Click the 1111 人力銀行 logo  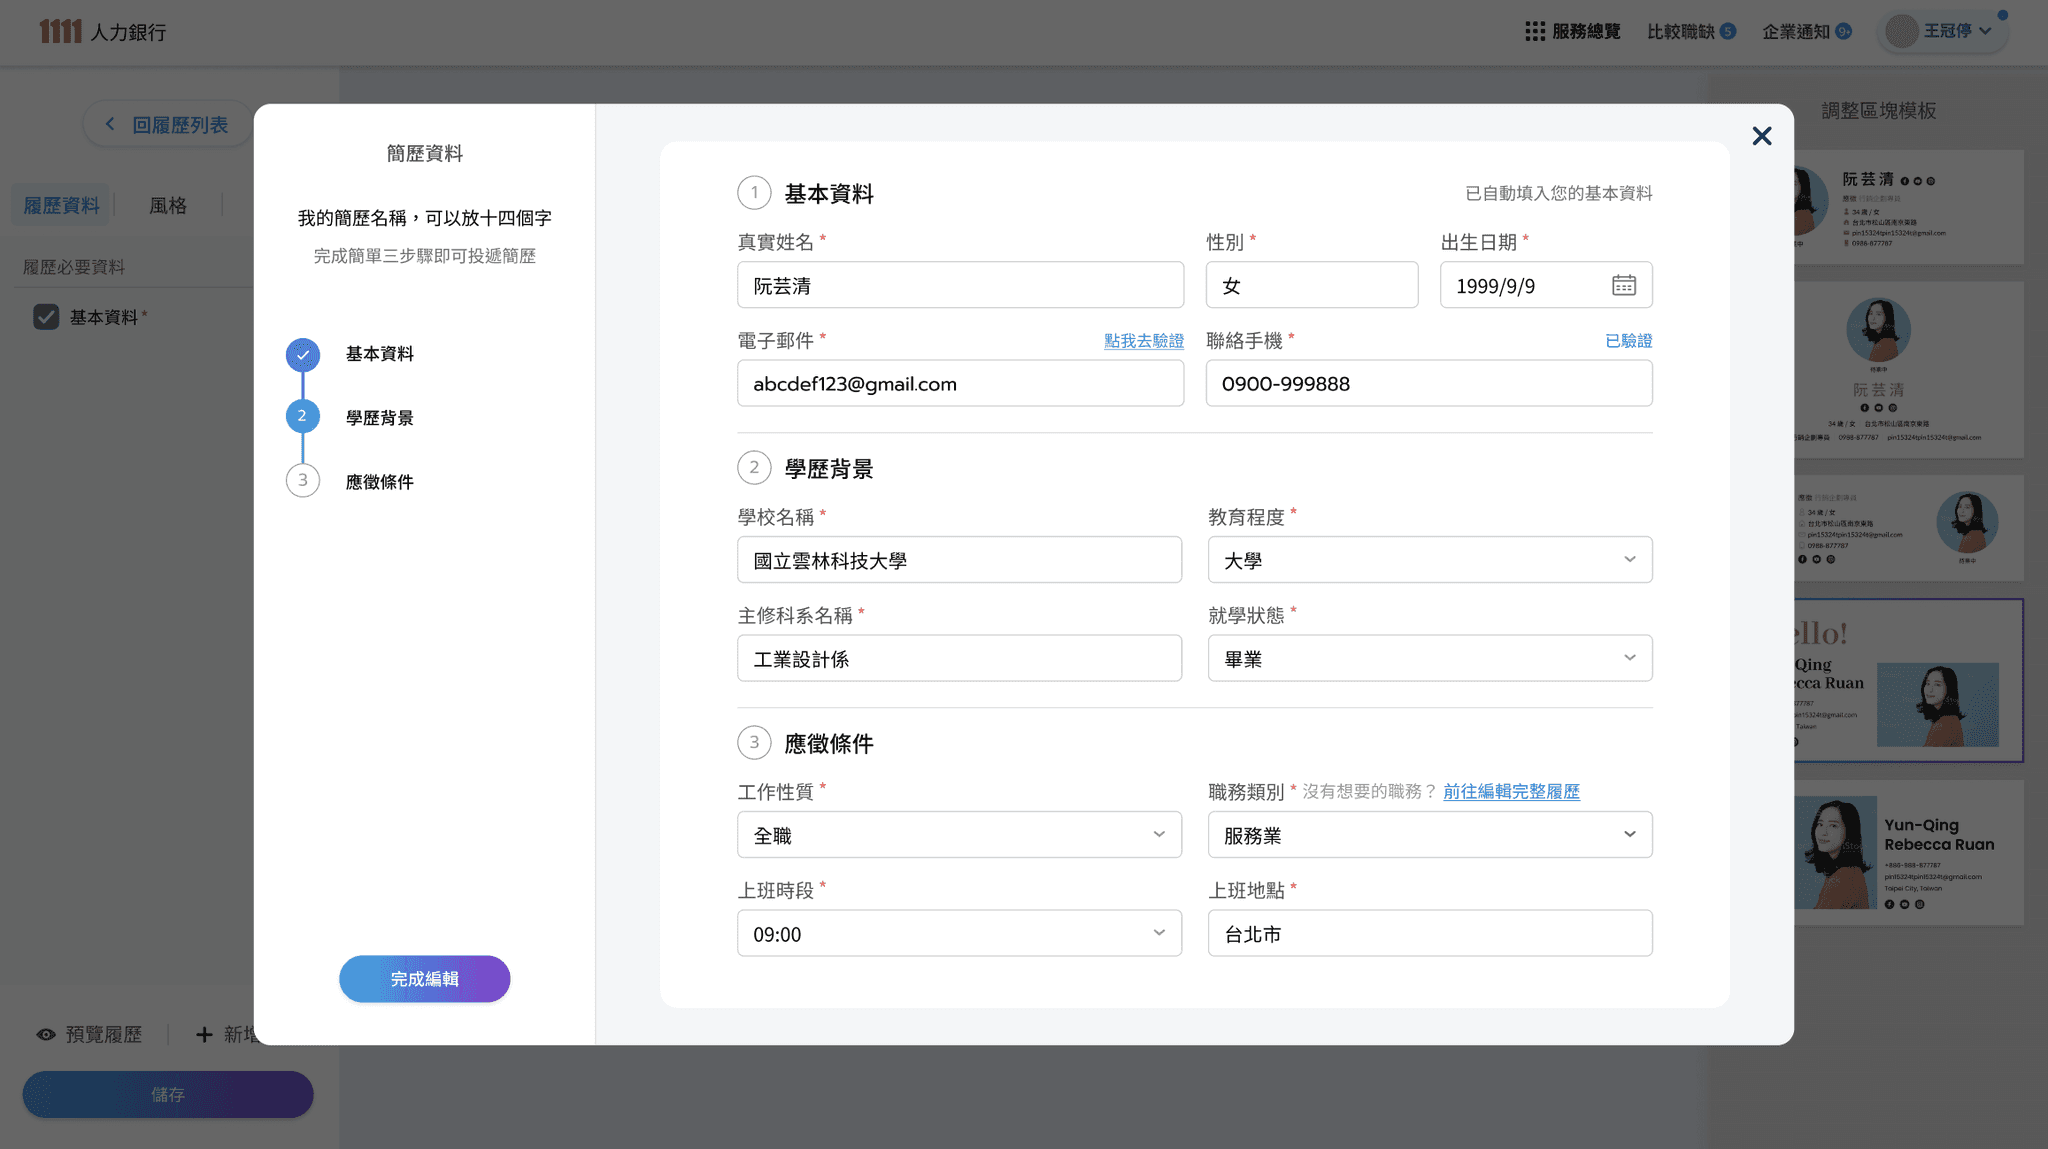[x=103, y=32]
